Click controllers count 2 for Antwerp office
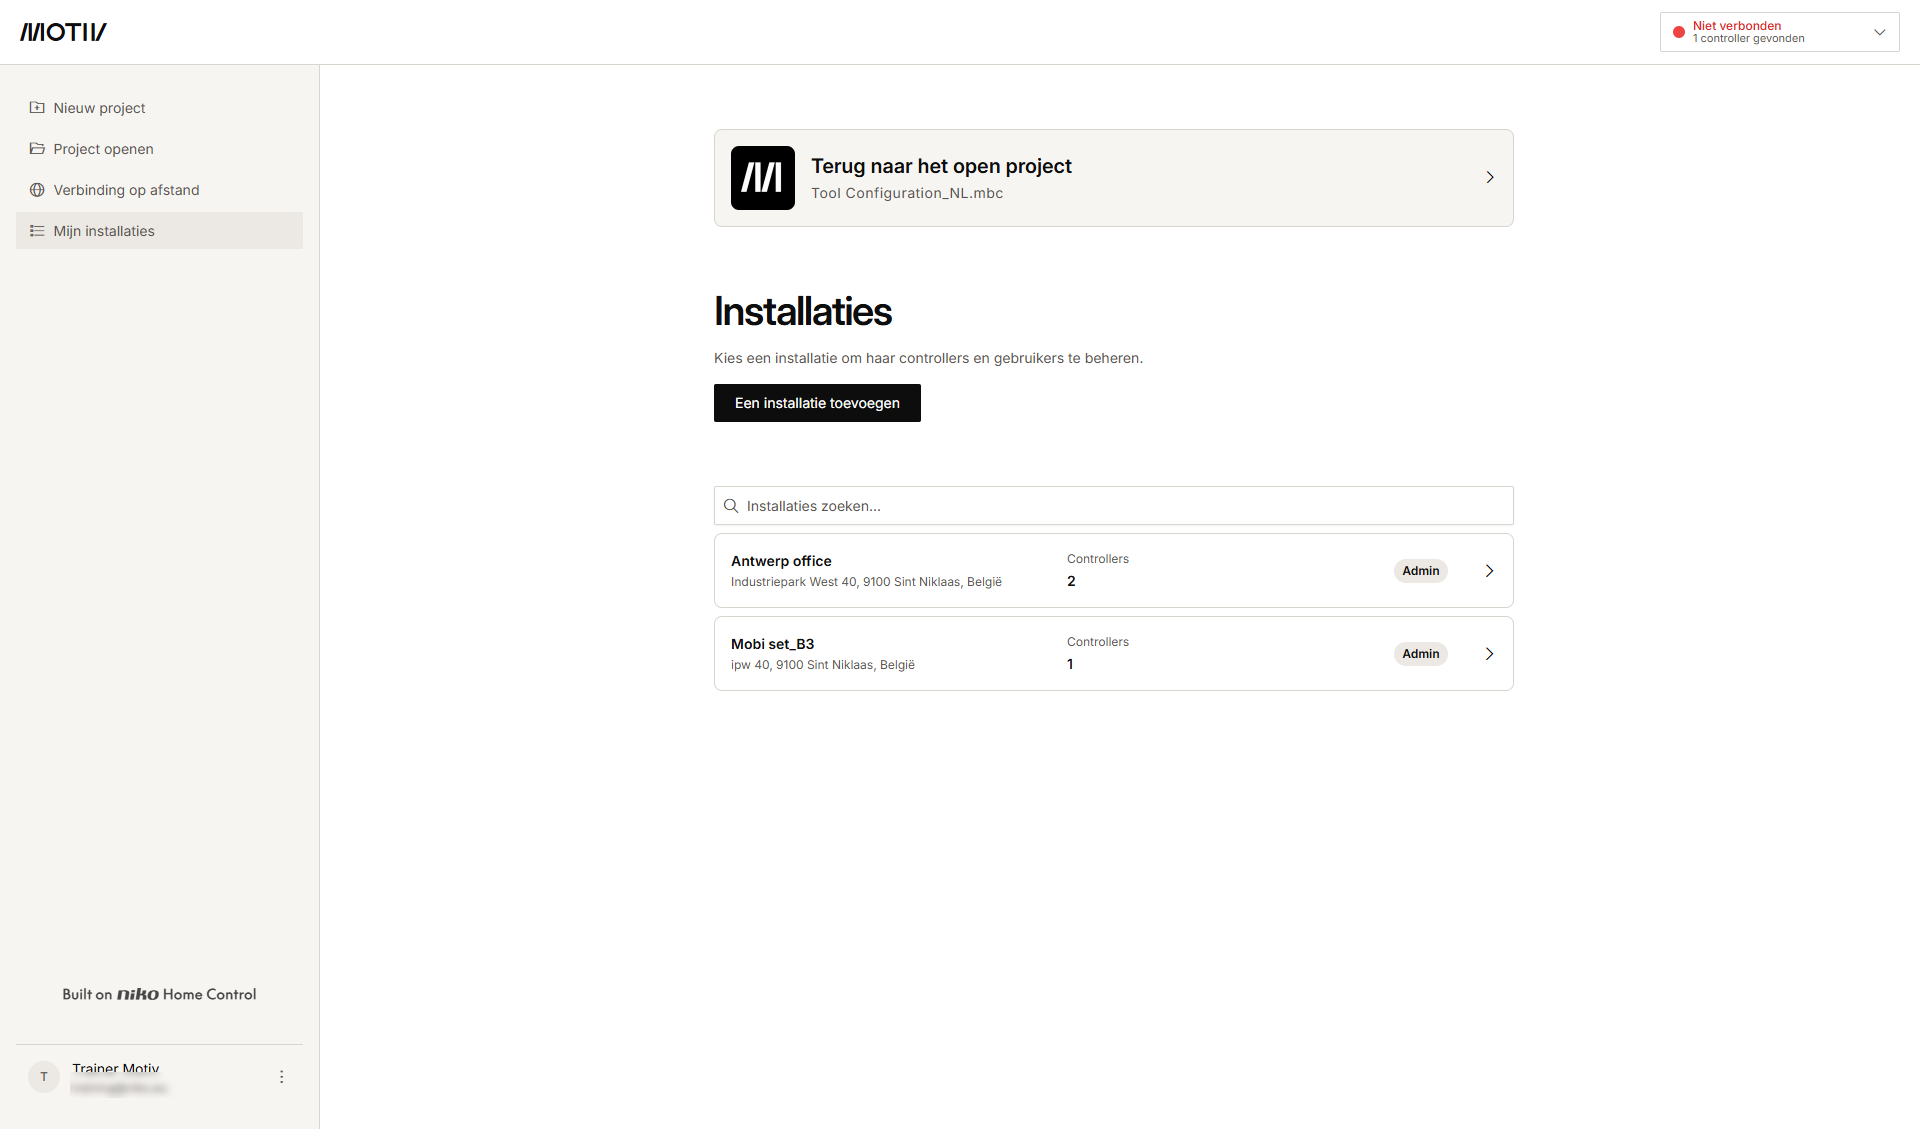This screenshot has height=1129, width=1920. pyautogui.click(x=1071, y=581)
